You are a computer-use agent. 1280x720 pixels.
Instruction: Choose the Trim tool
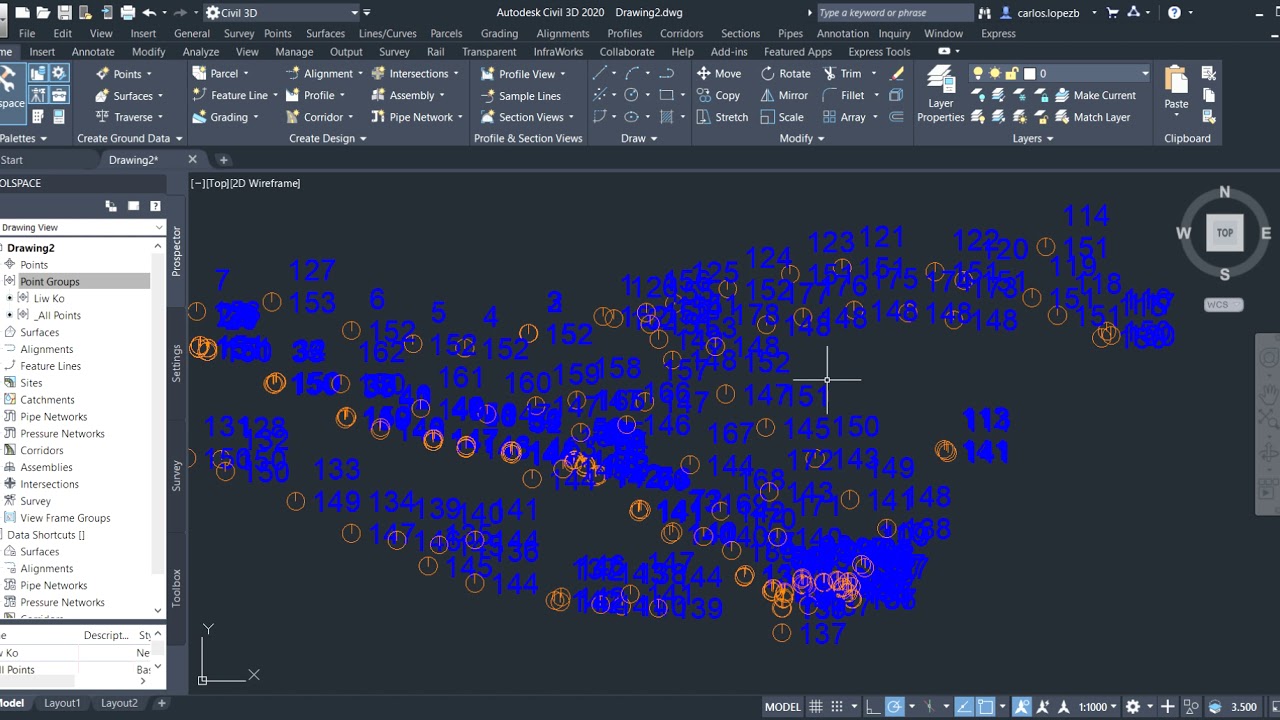(843, 73)
